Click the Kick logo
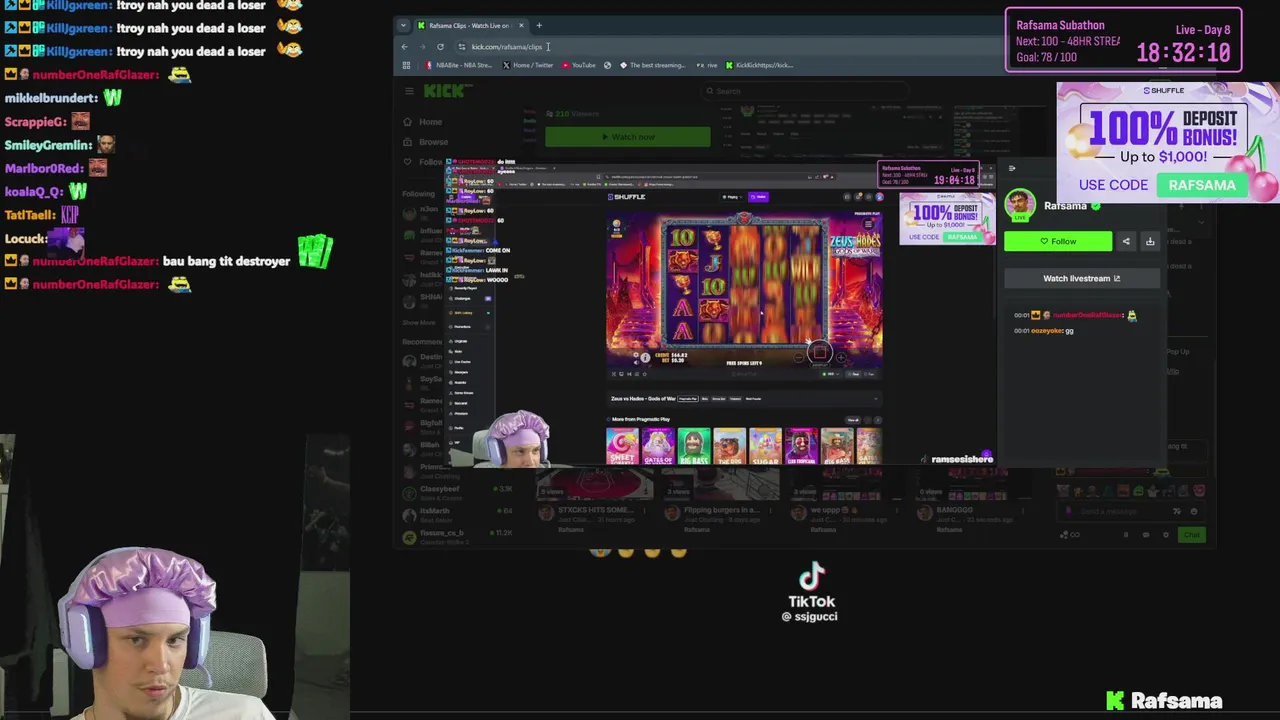Screen dimensions: 1280x720 [444, 91]
